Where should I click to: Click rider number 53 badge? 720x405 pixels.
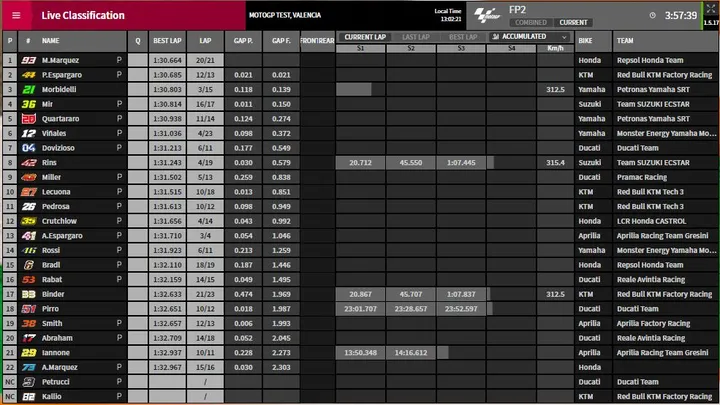[x=28, y=280]
